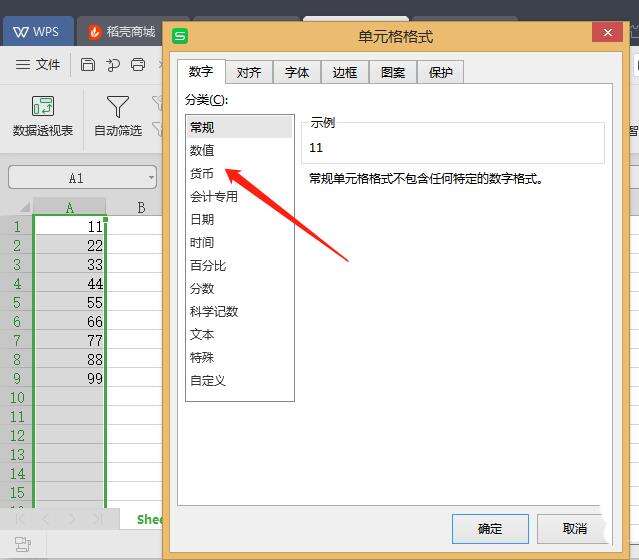The height and width of the screenshot is (560, 639).
Task: Select 自定义 category
Action: (x=240, y=380)
